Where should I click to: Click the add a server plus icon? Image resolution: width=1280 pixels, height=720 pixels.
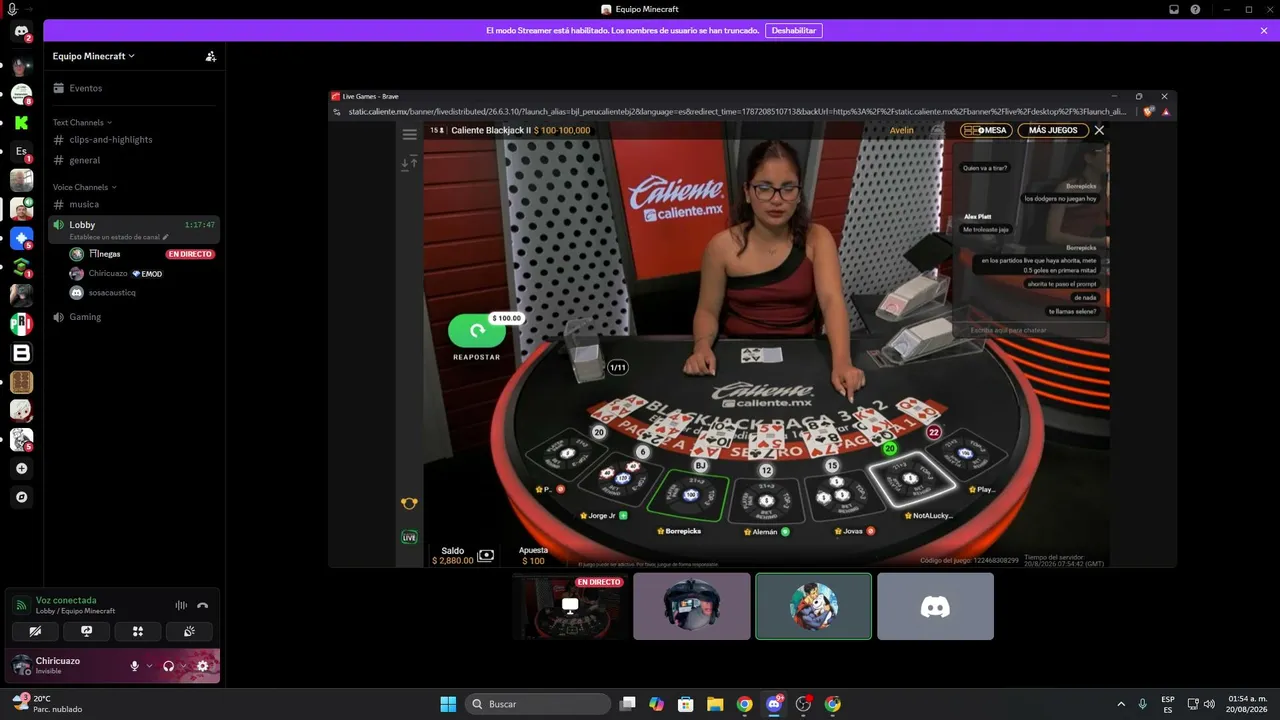click(x=21, y=468)
